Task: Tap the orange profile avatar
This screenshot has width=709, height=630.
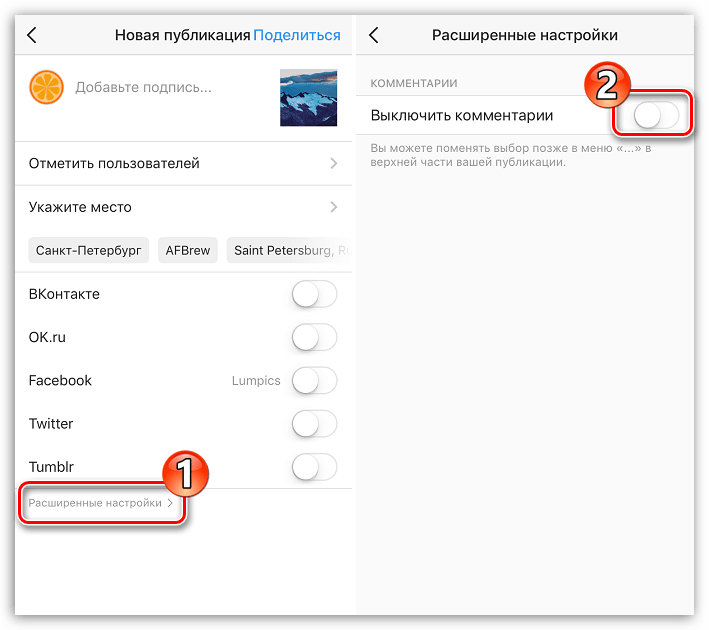Action: click(46, 87)
